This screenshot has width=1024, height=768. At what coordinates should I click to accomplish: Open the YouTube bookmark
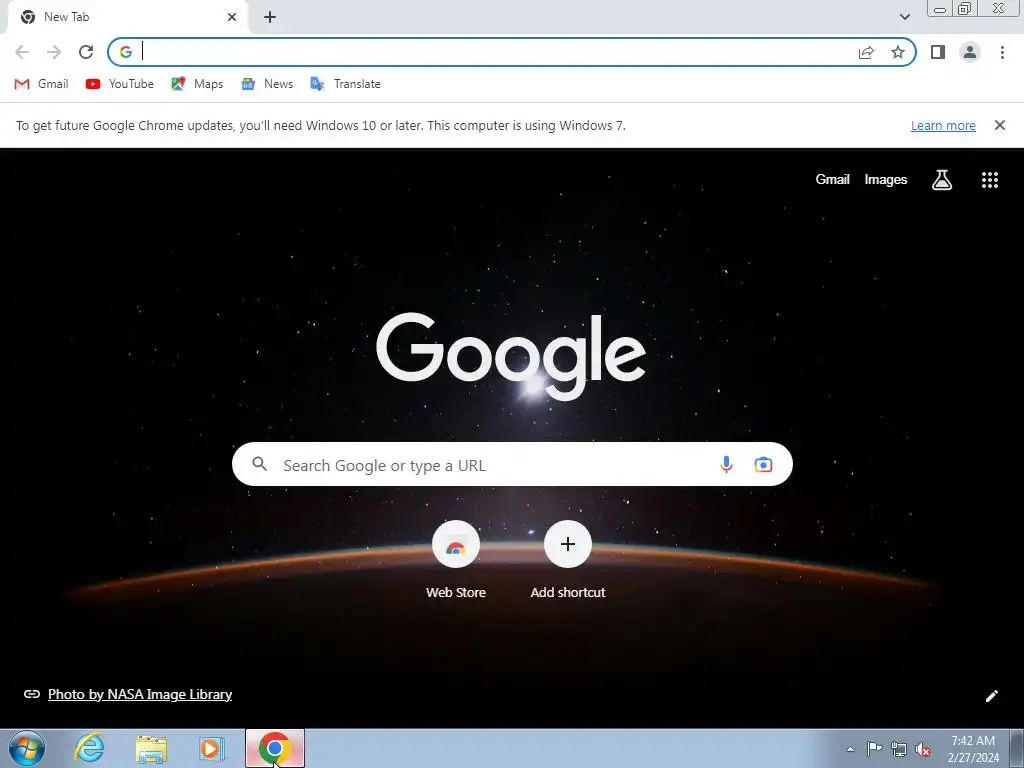coord(120,84)
